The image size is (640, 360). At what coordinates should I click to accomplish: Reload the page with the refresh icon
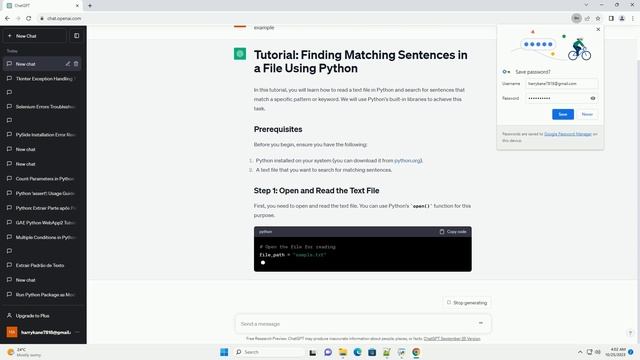[29, 18]
